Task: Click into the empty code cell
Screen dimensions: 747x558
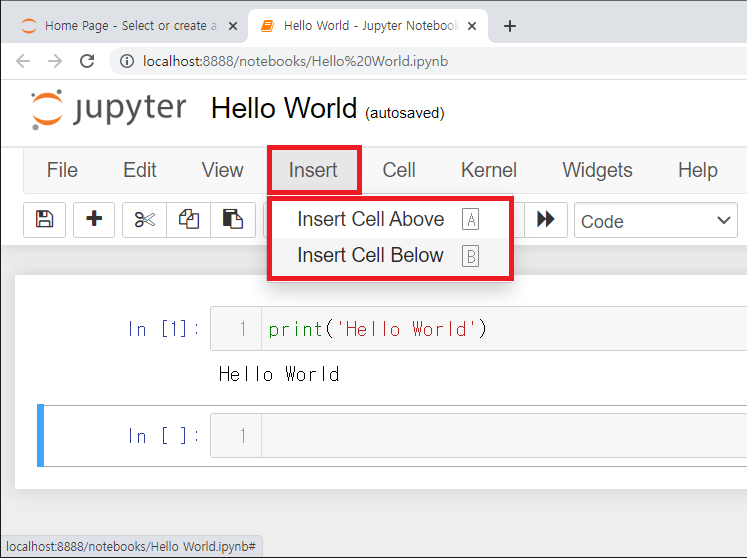Action: (x=504, y=436)
